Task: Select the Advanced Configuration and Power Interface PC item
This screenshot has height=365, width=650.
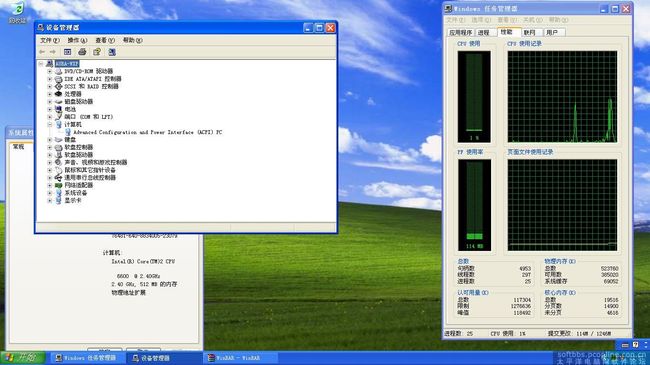Action: tap(147, 132)
